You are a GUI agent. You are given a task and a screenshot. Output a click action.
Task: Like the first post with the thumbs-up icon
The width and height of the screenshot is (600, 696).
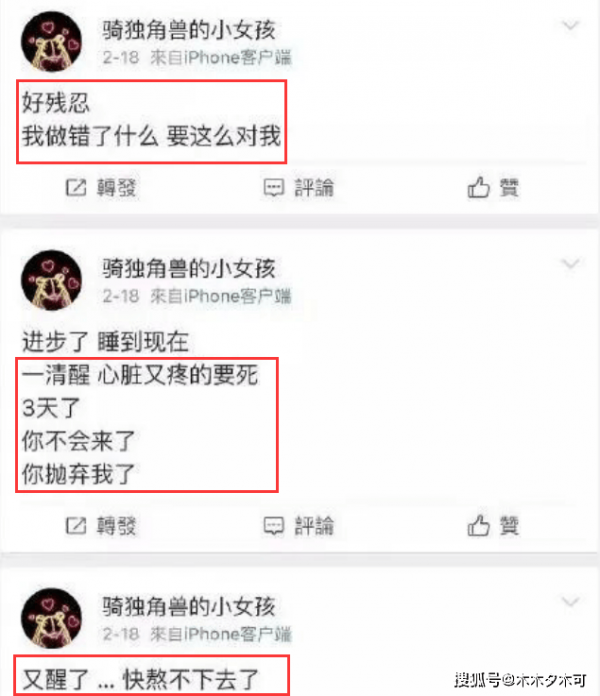point(478,187)
